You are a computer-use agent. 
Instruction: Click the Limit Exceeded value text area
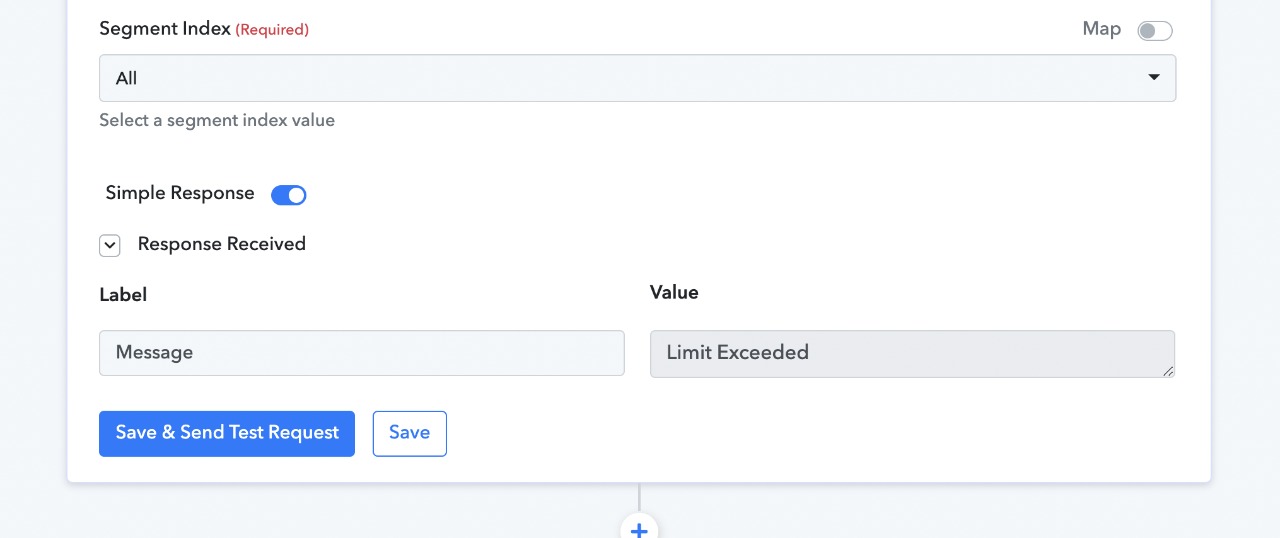tap(912, 354)
